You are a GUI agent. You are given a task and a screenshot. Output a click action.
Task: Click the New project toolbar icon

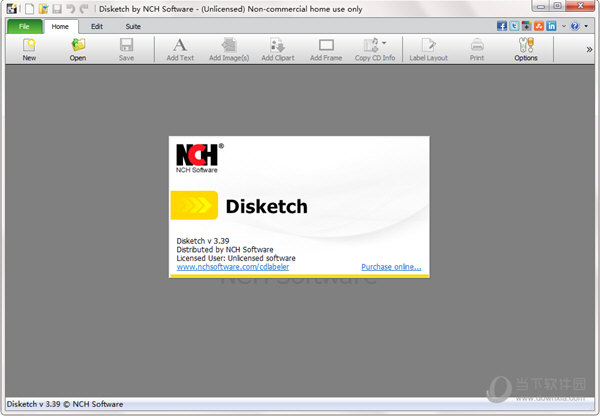29,48
